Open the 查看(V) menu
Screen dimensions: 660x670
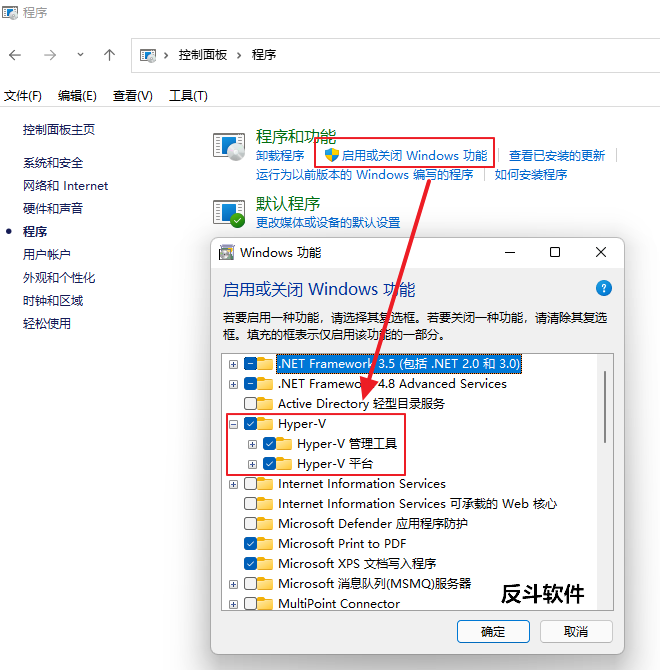pyautogui.click(x=132, y=96)
